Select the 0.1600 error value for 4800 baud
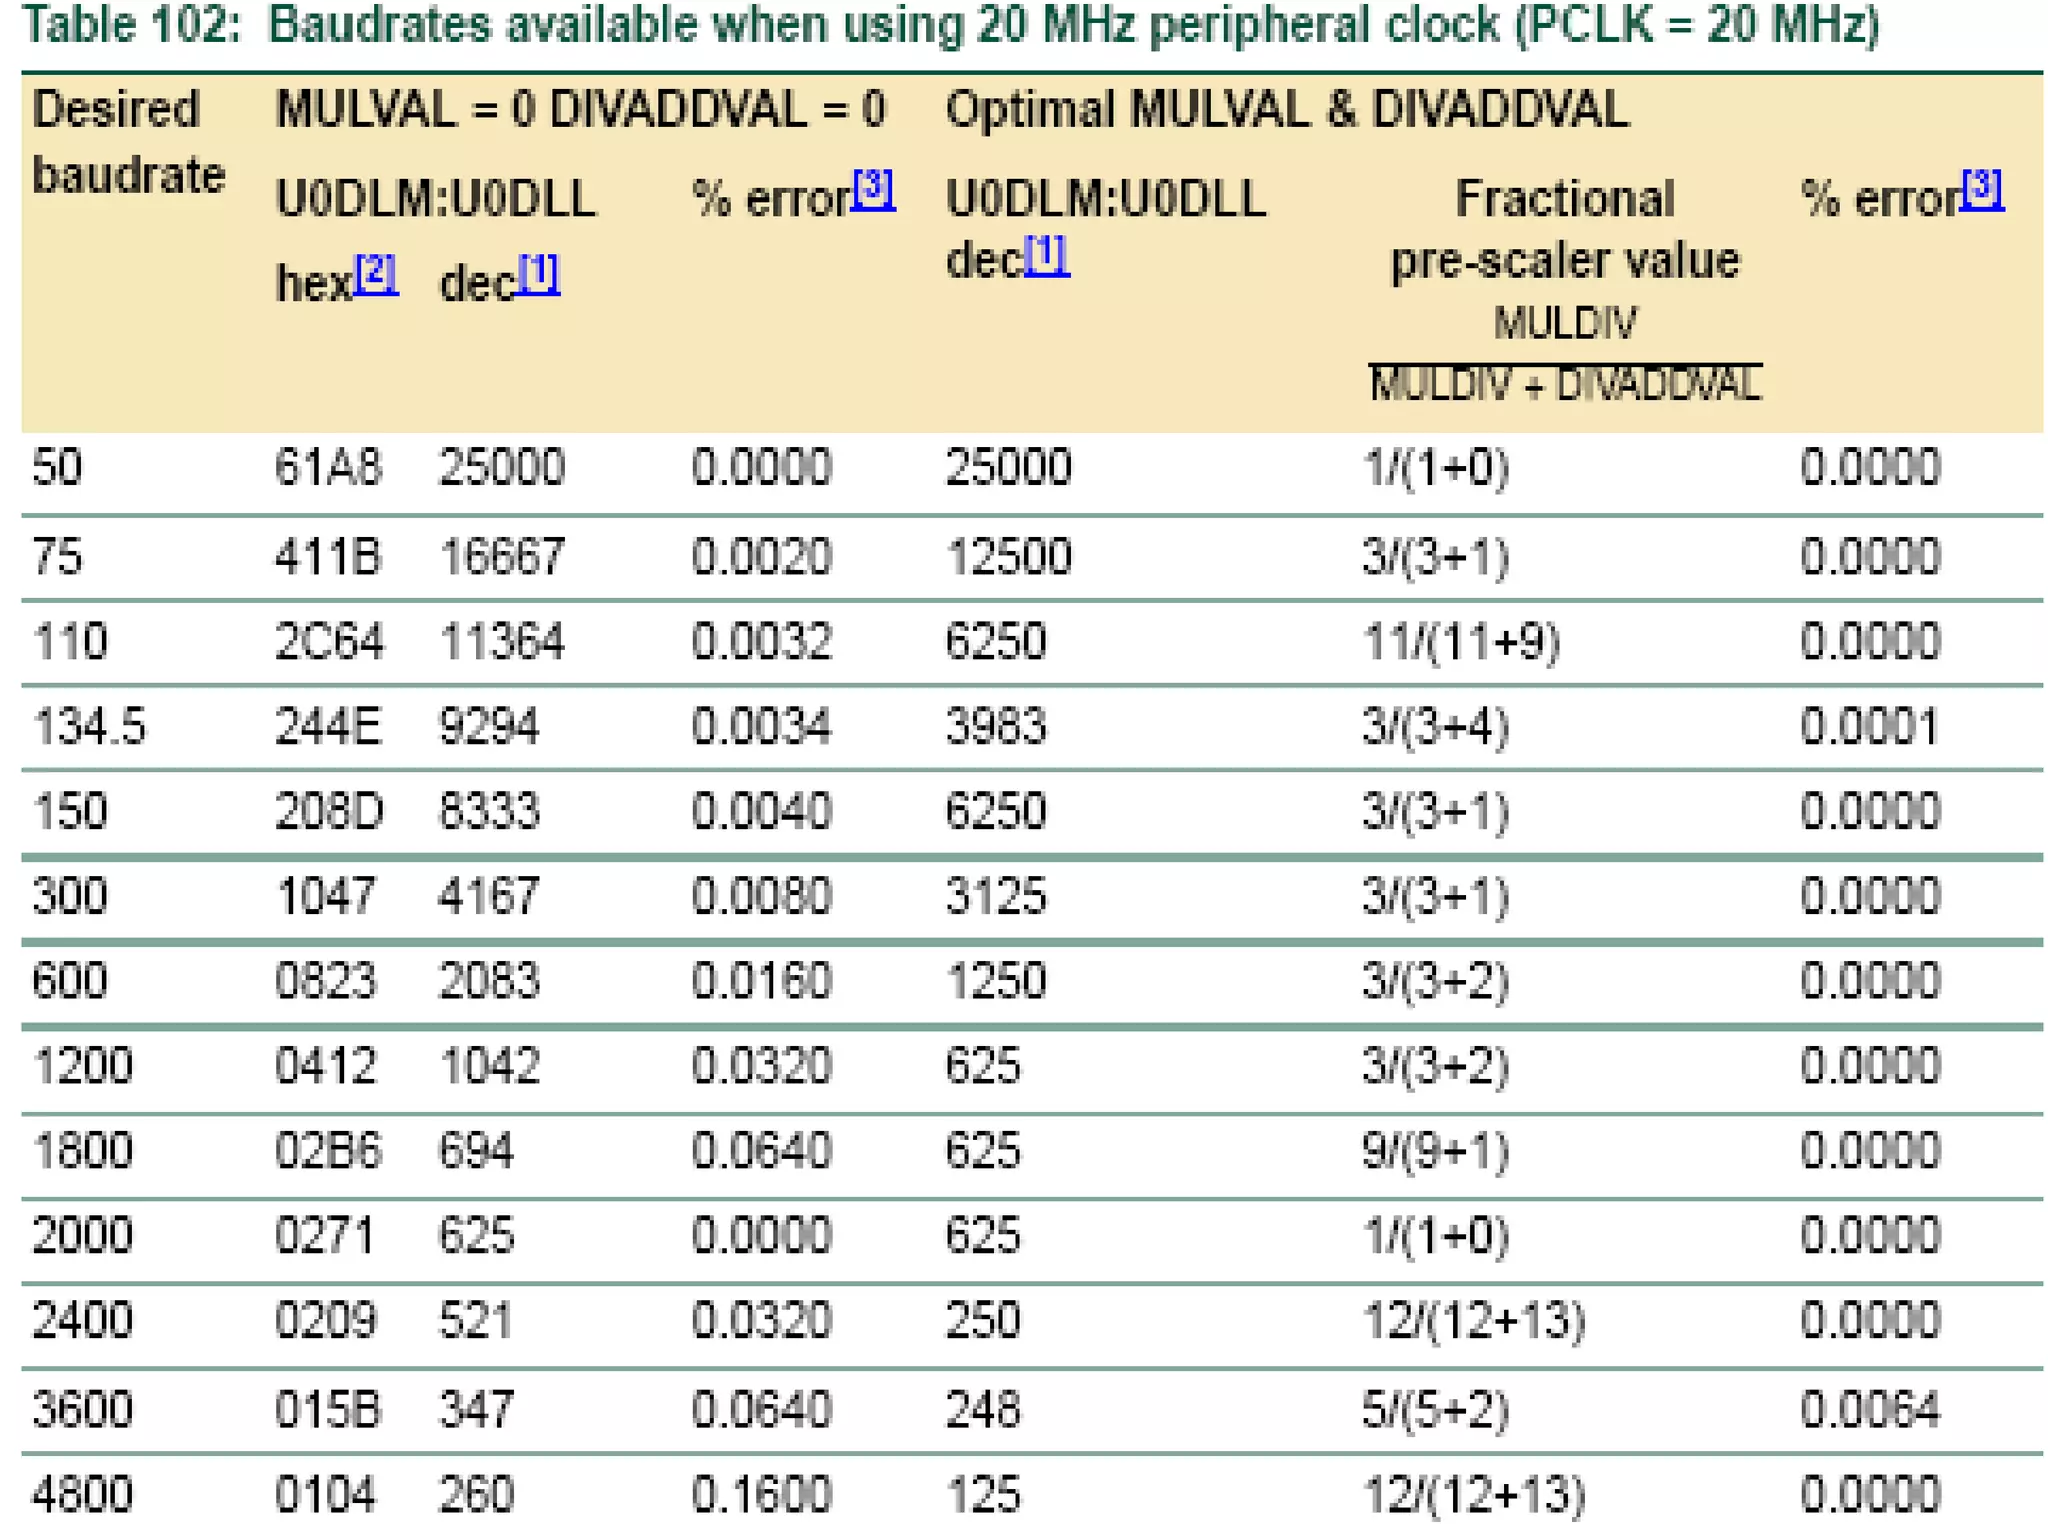Screen dimensions: 2048x1536 [760, 1495]
